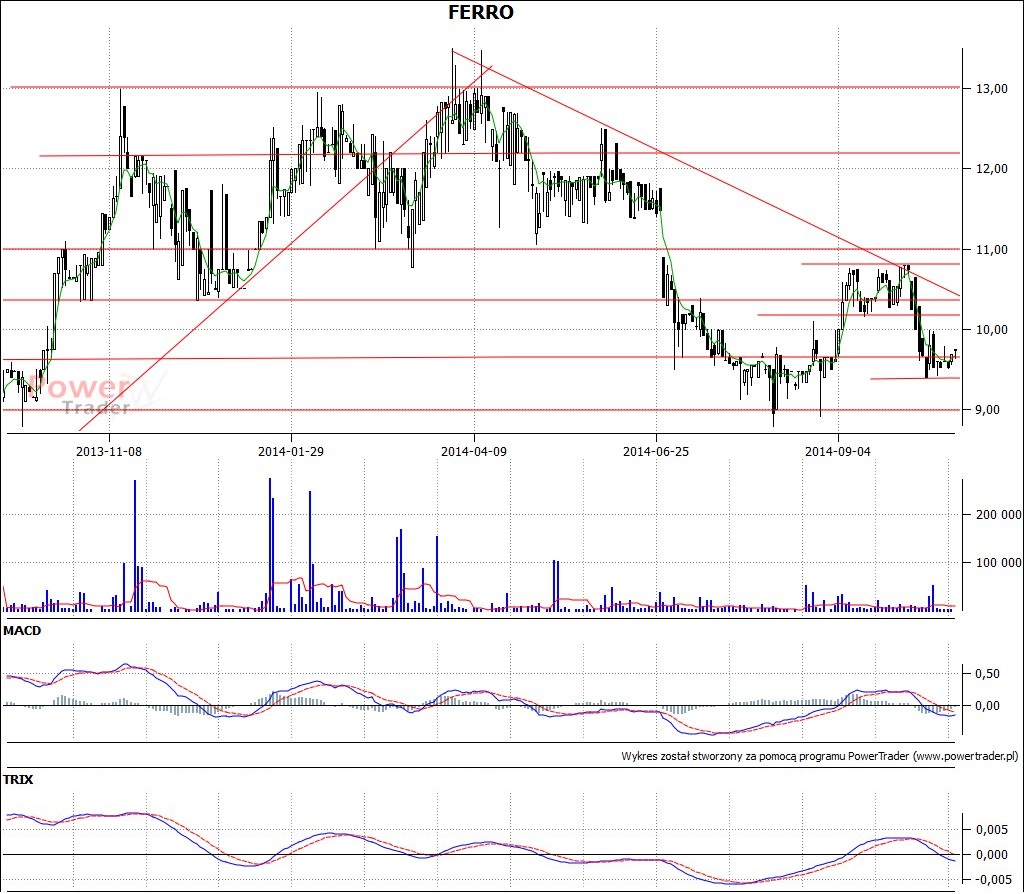Select the 100 000 volume axis label

point(999,563)
